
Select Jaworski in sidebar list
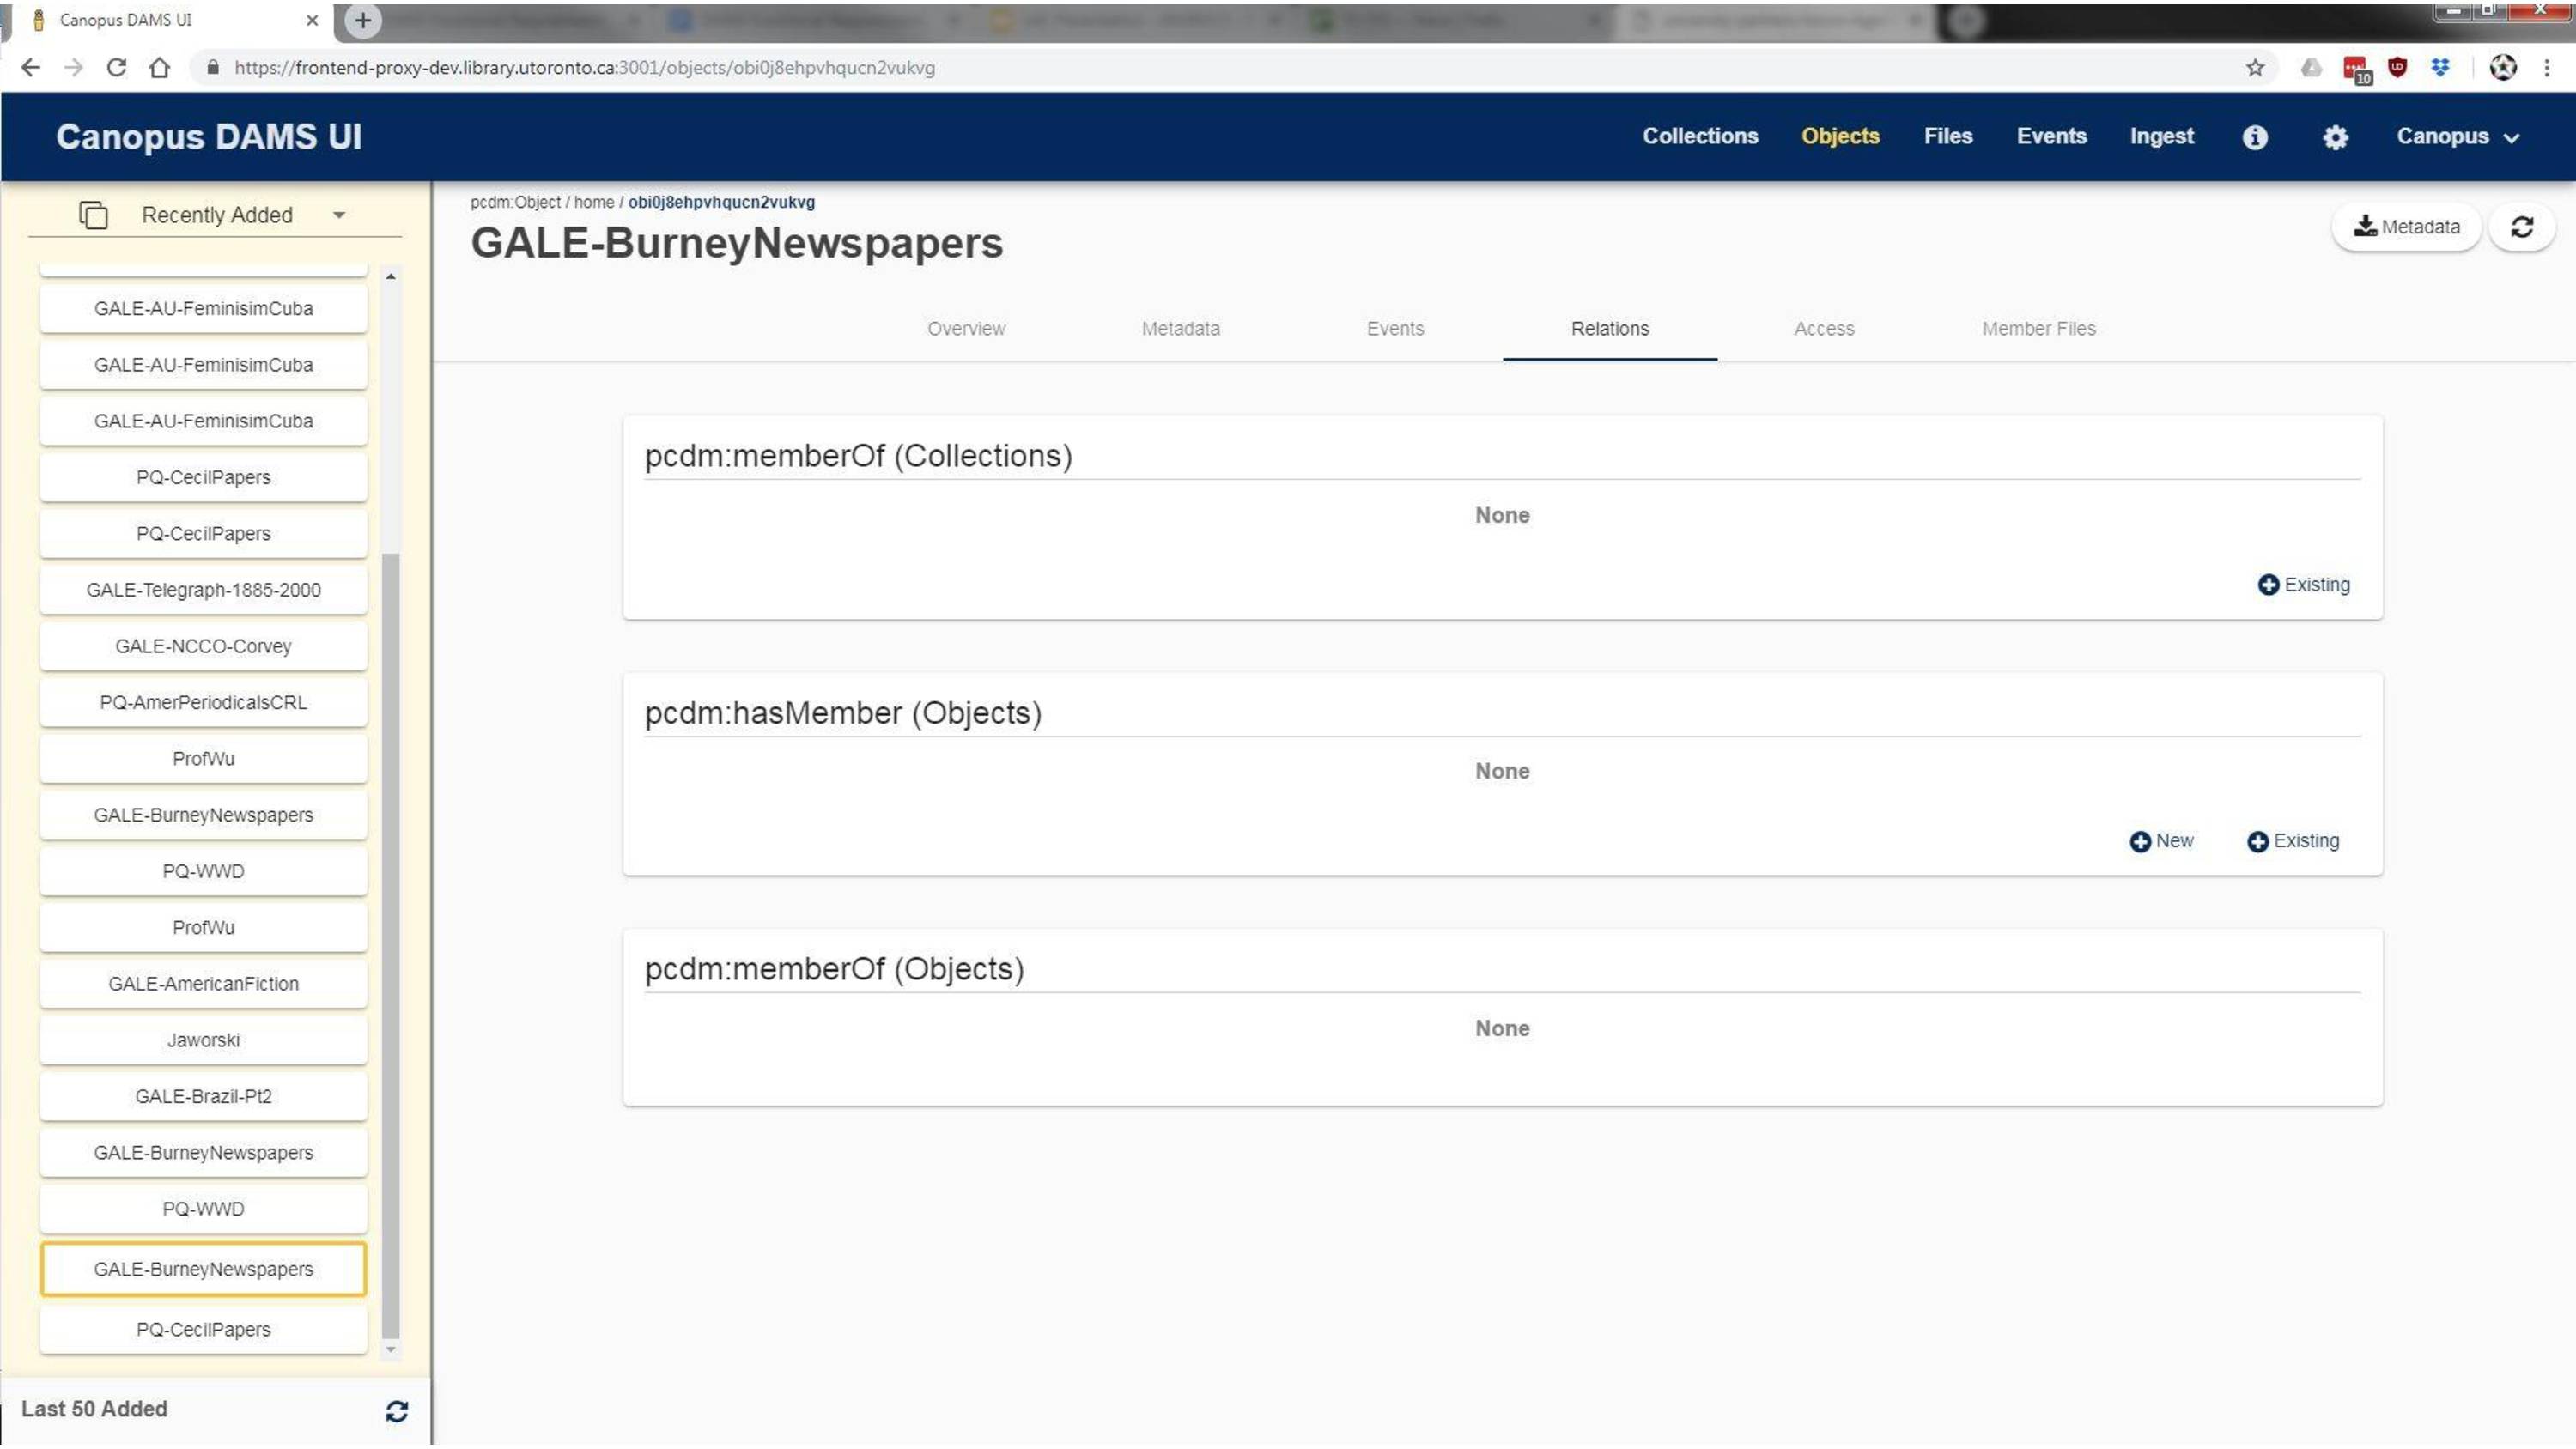click(203, 1040)
